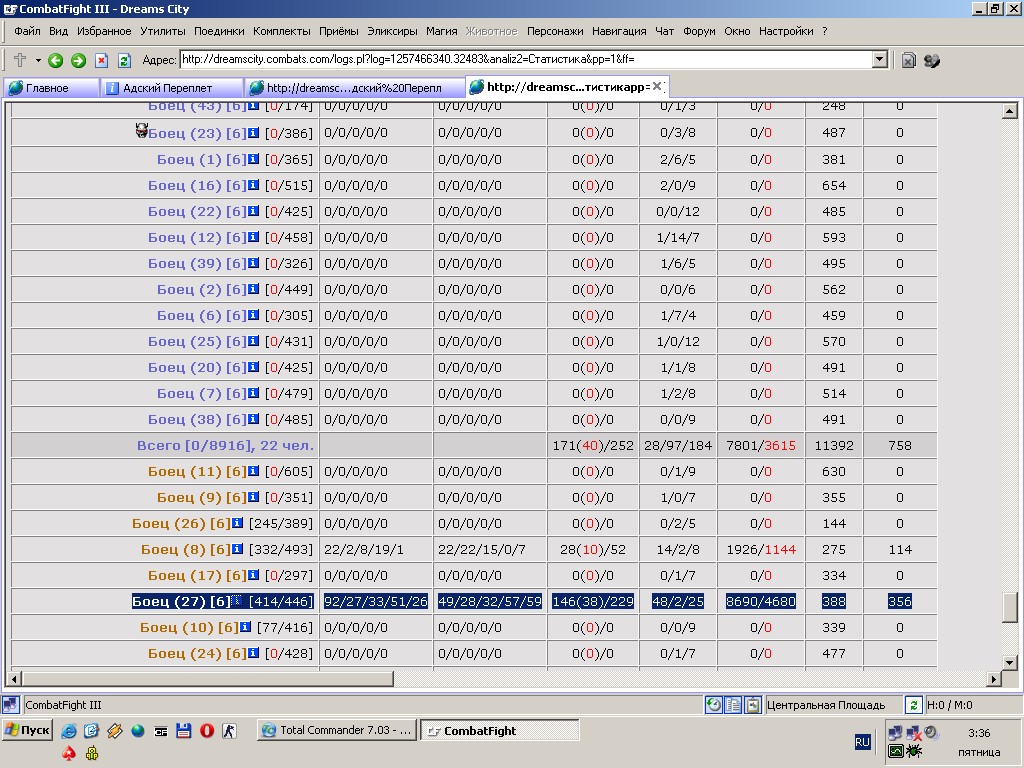Launch Opera from quick launch
The image size is (1024, 768).
coord(207,731)
